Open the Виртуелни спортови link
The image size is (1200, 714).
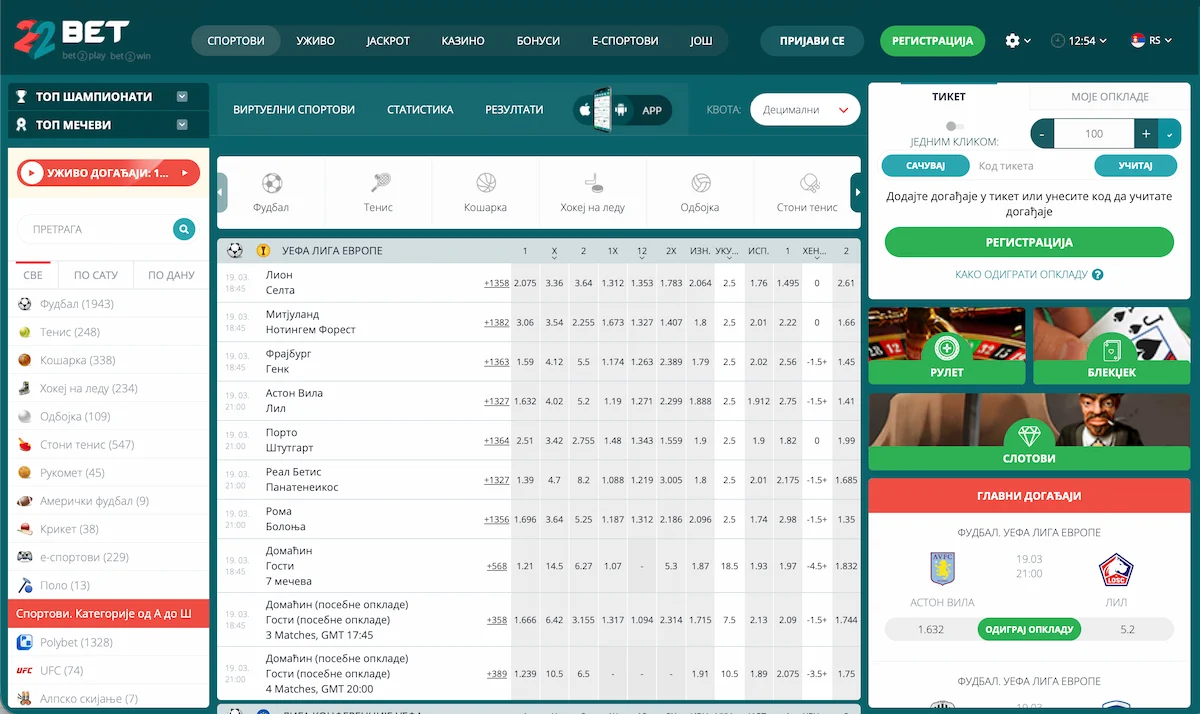(x=294, y=110)
